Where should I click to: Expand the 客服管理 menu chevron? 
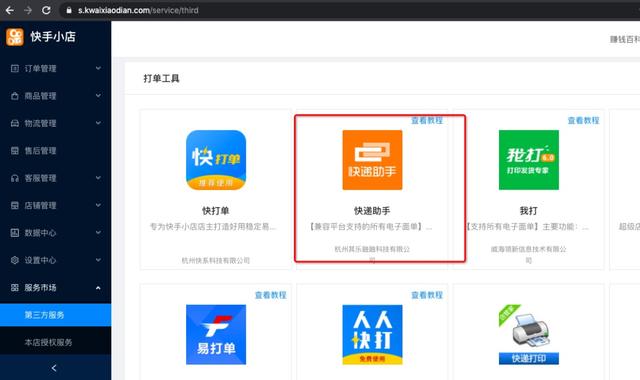point(98,178)
